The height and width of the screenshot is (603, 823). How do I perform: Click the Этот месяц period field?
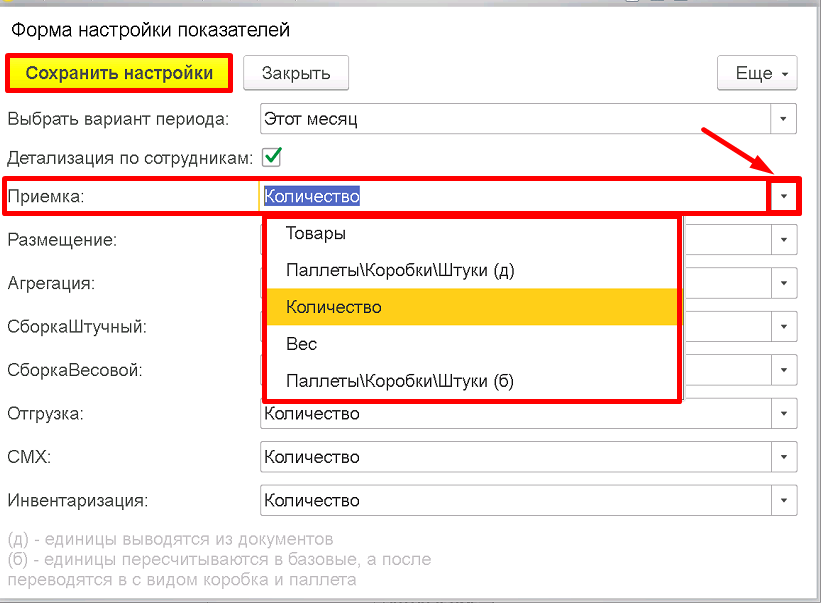click(x=515, y=119)
